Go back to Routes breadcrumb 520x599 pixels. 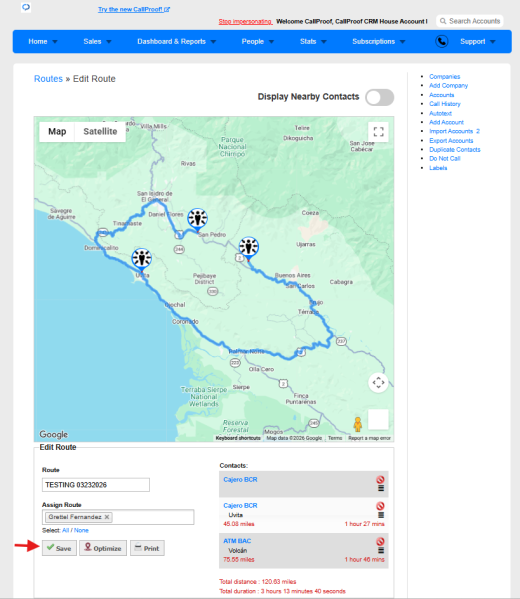click(48, 79)
